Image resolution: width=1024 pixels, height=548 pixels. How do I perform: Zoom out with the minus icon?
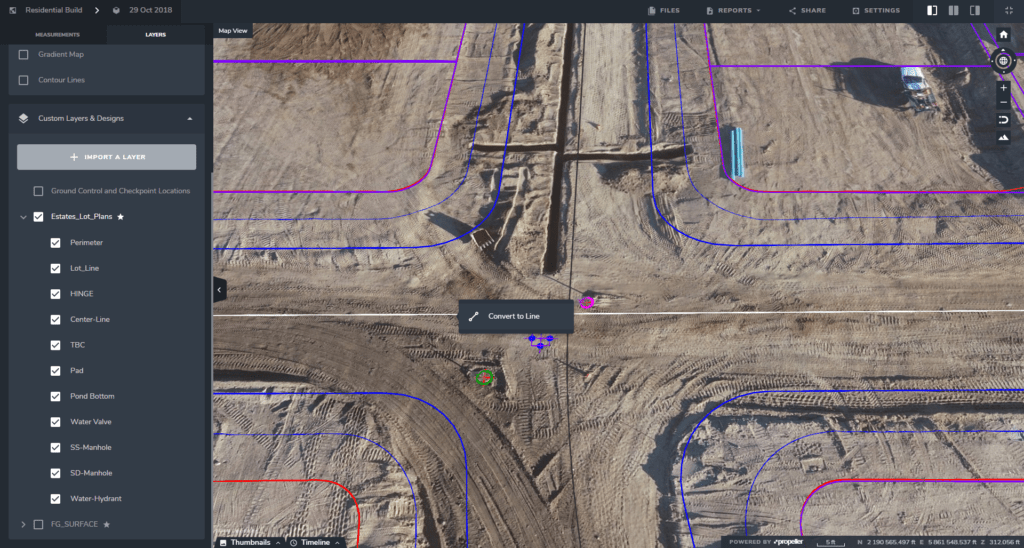tap(1003, 103)
